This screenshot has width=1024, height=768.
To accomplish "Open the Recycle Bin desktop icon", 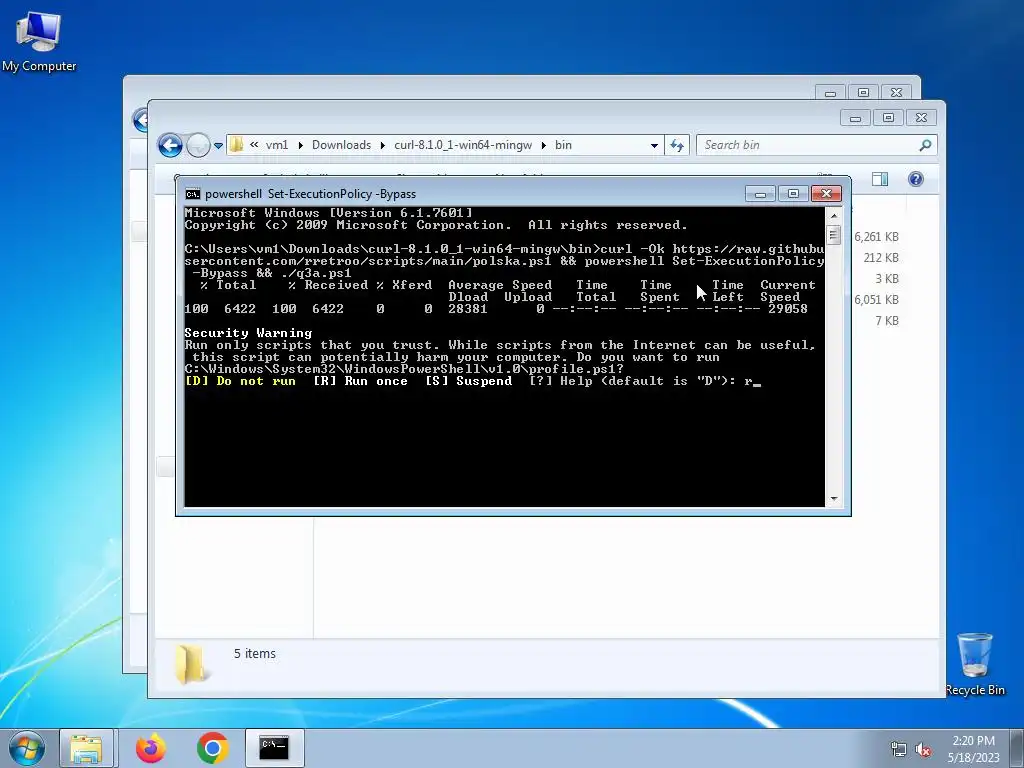I will pos(974,664).
